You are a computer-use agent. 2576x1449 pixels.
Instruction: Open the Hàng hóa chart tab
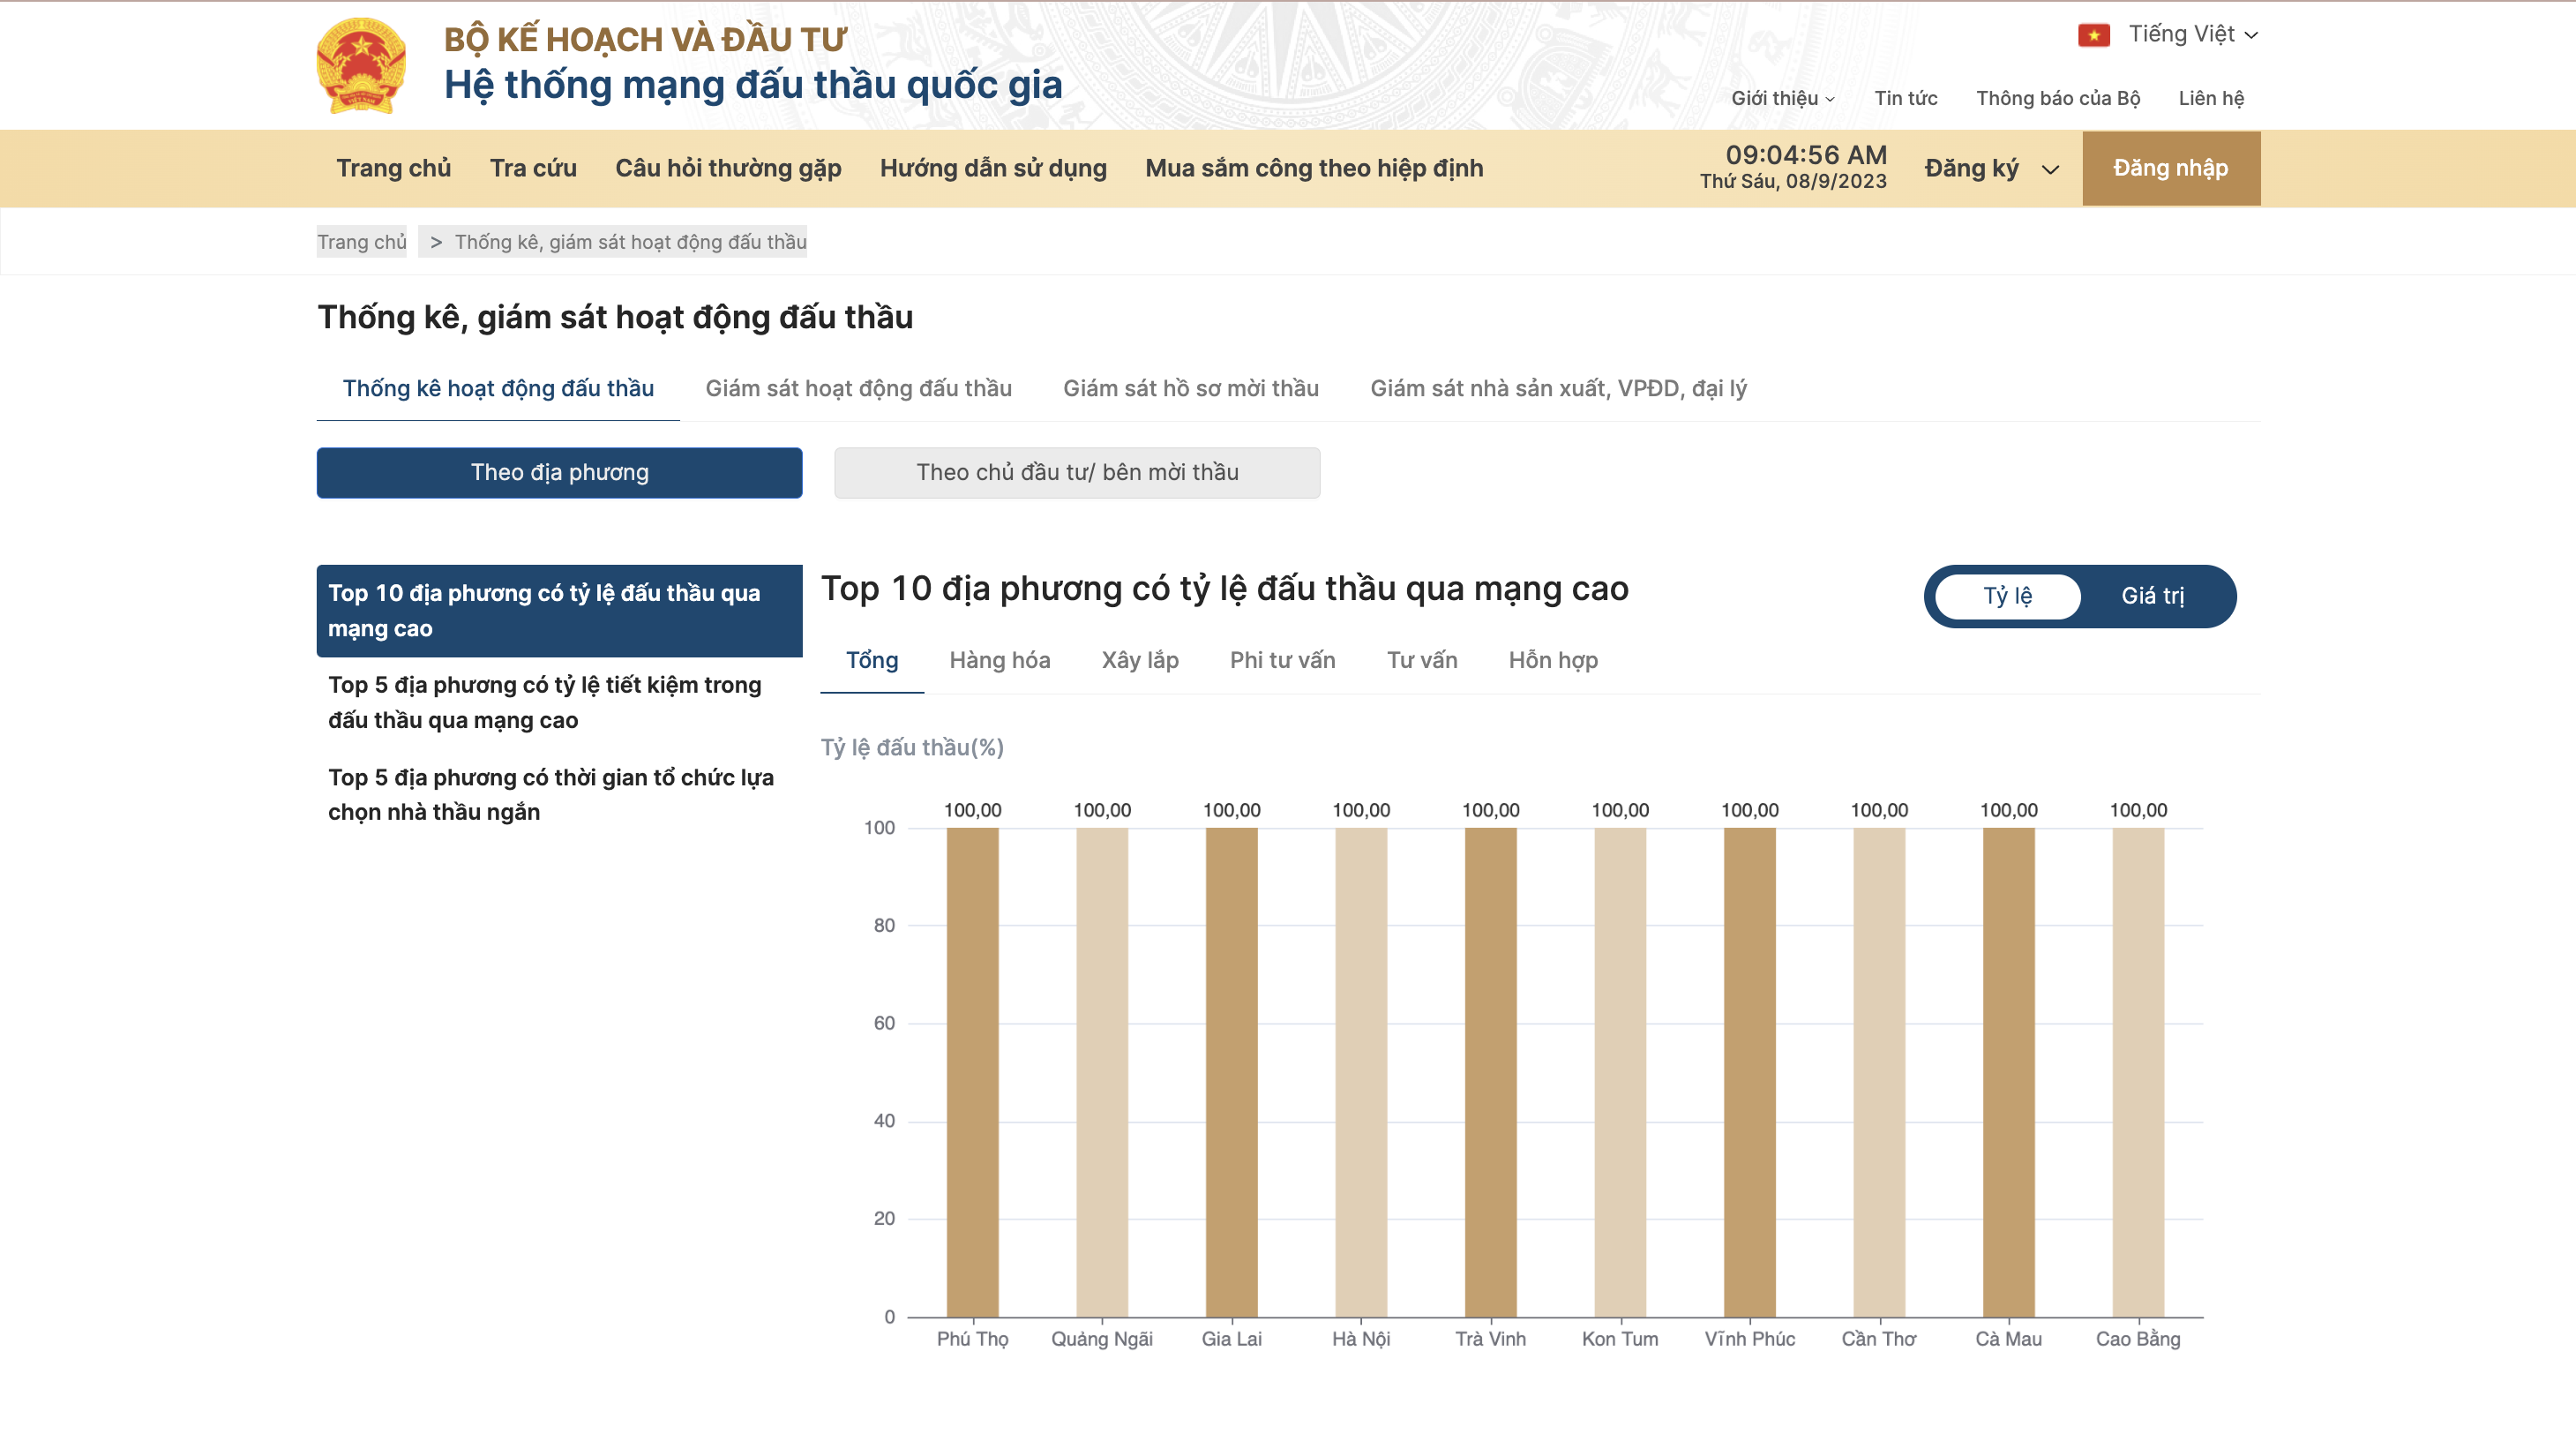[x=999, y=660]
